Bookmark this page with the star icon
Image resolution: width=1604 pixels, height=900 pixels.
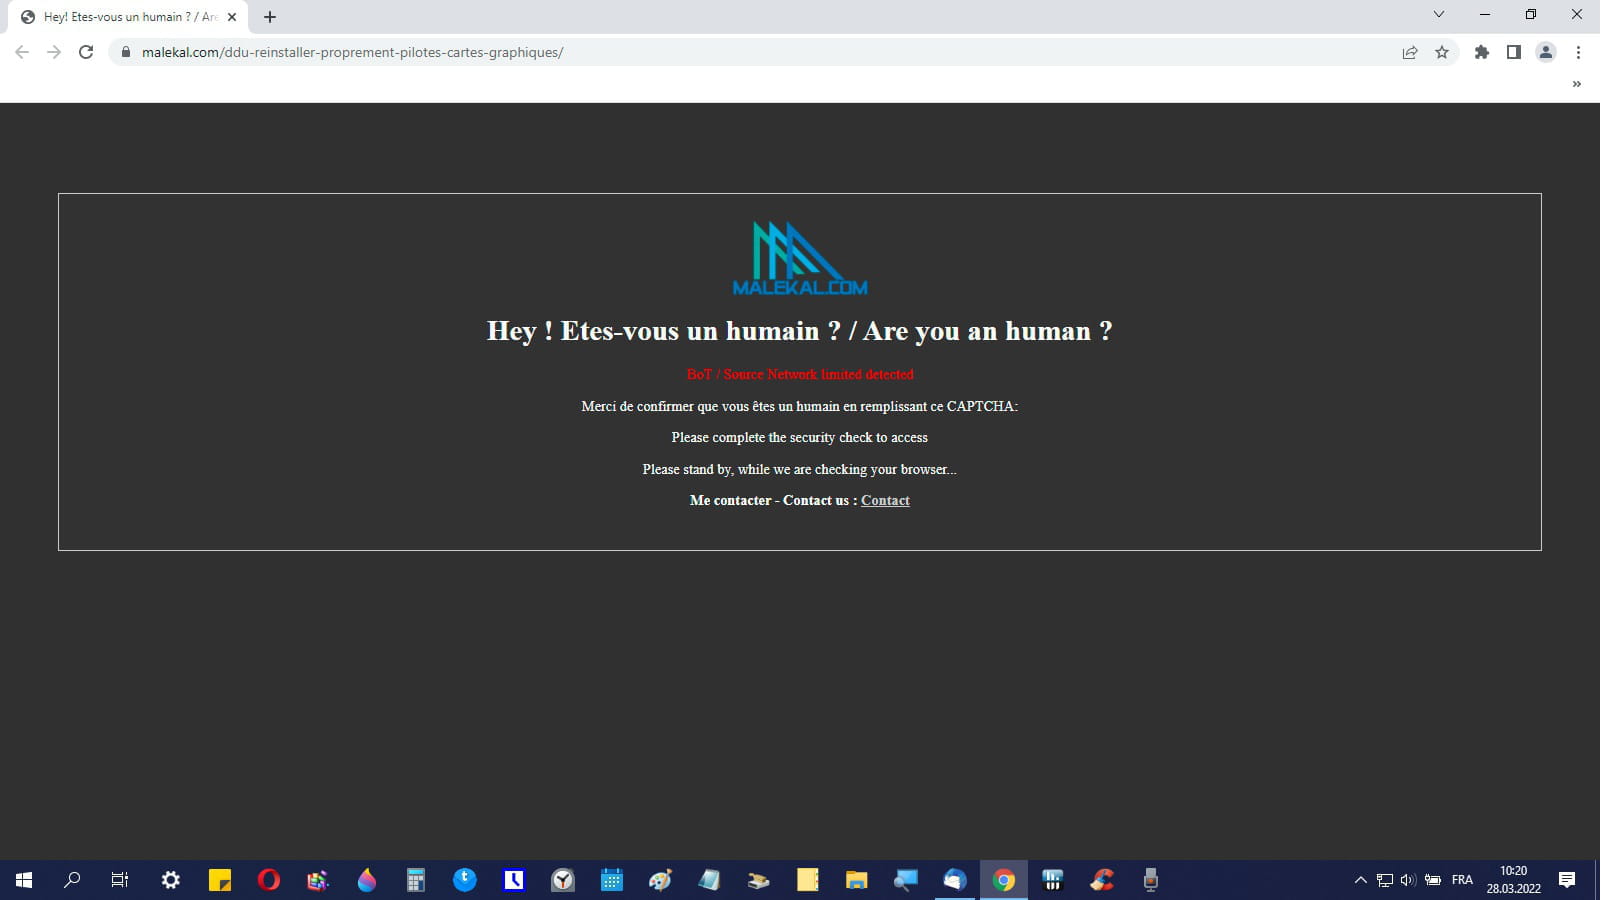tap(1442, 52)
